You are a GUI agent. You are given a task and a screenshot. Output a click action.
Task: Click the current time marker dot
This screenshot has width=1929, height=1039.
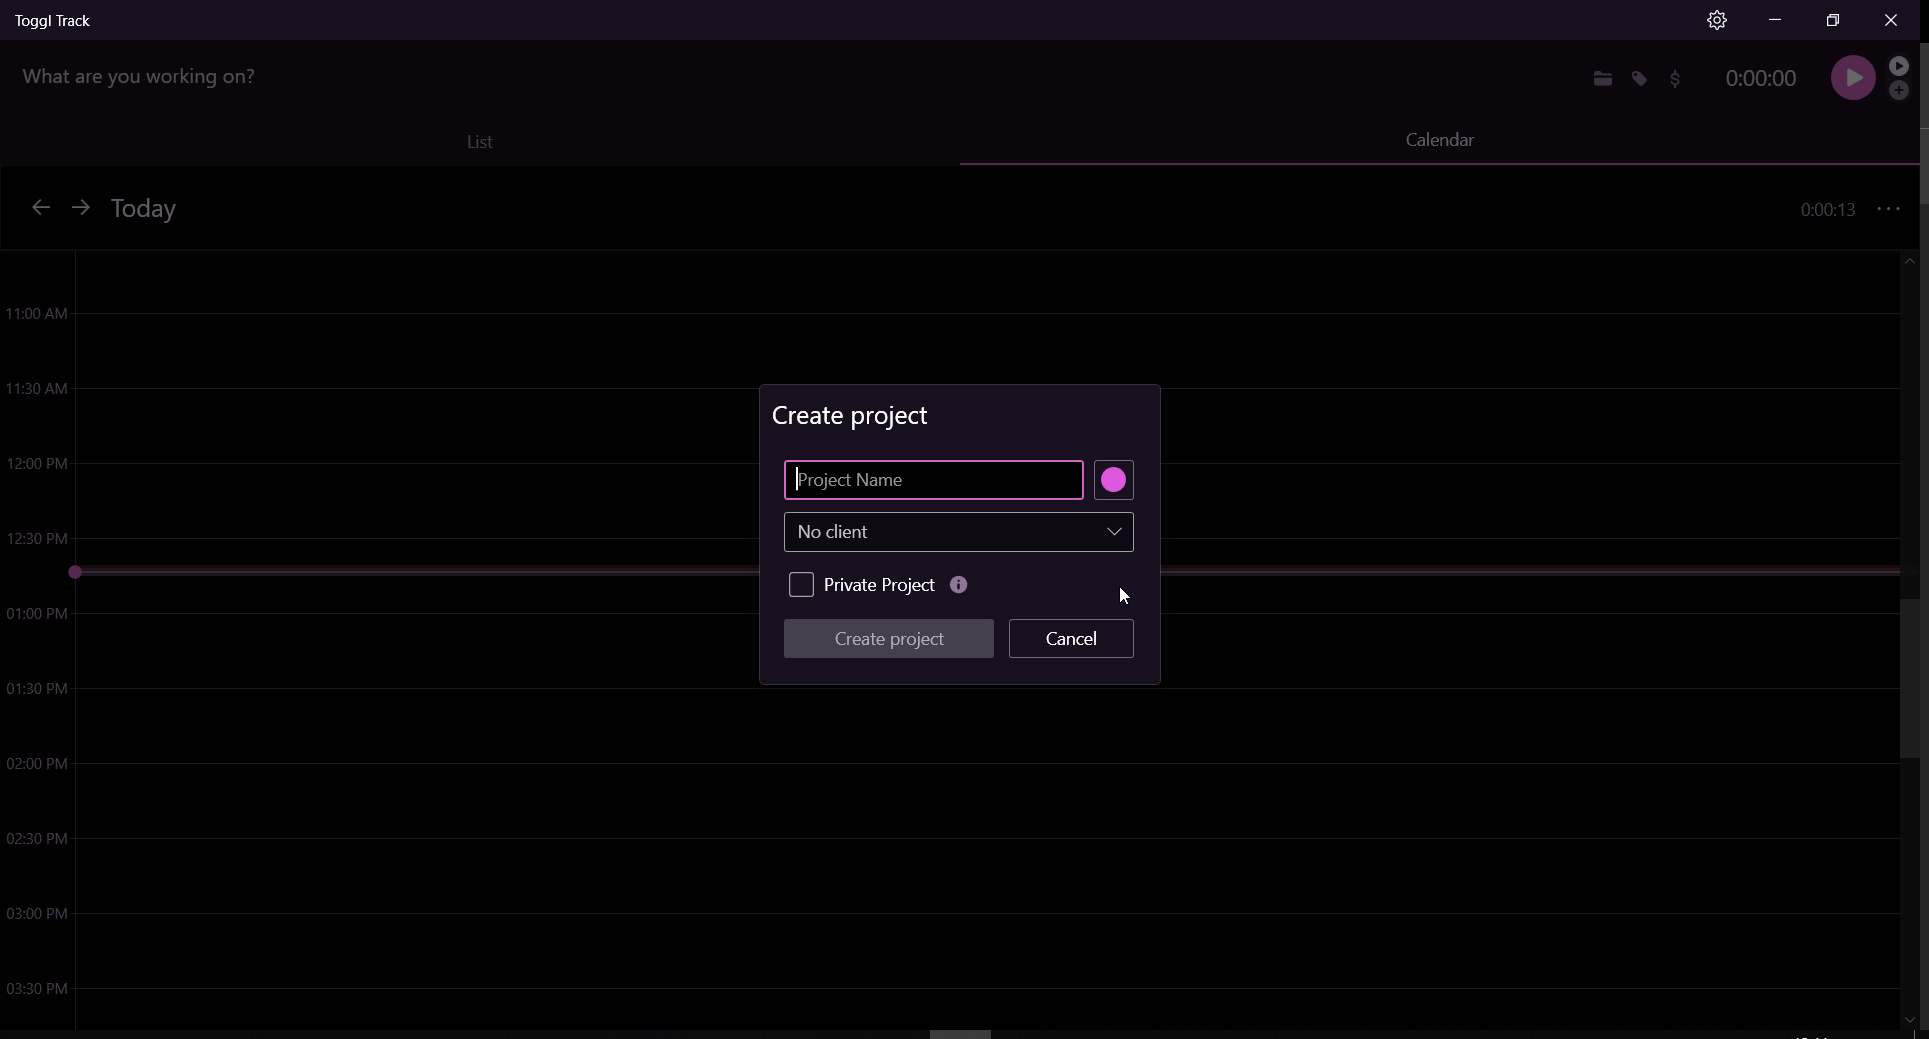[x=75, y=572]
